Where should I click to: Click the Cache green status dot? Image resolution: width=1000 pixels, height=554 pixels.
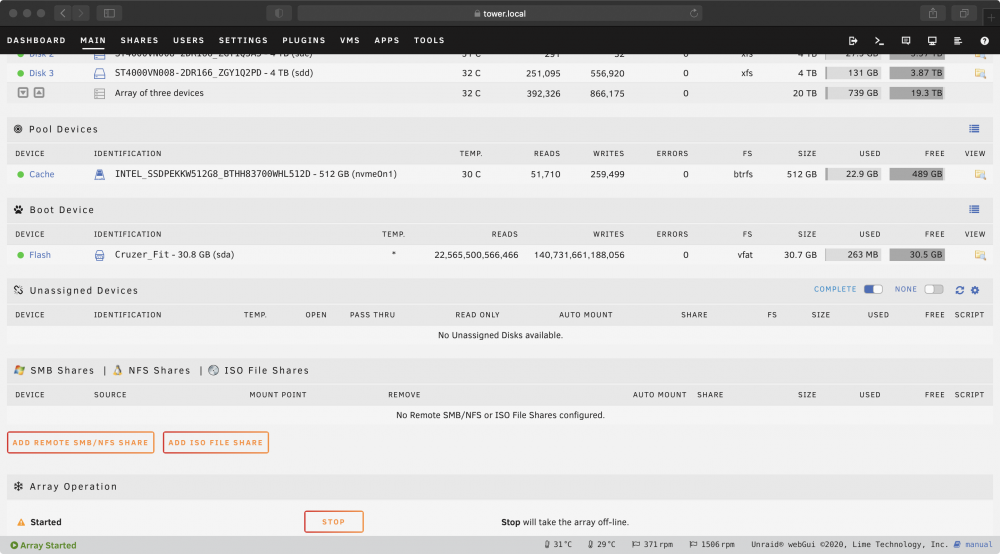pos(20,174)
